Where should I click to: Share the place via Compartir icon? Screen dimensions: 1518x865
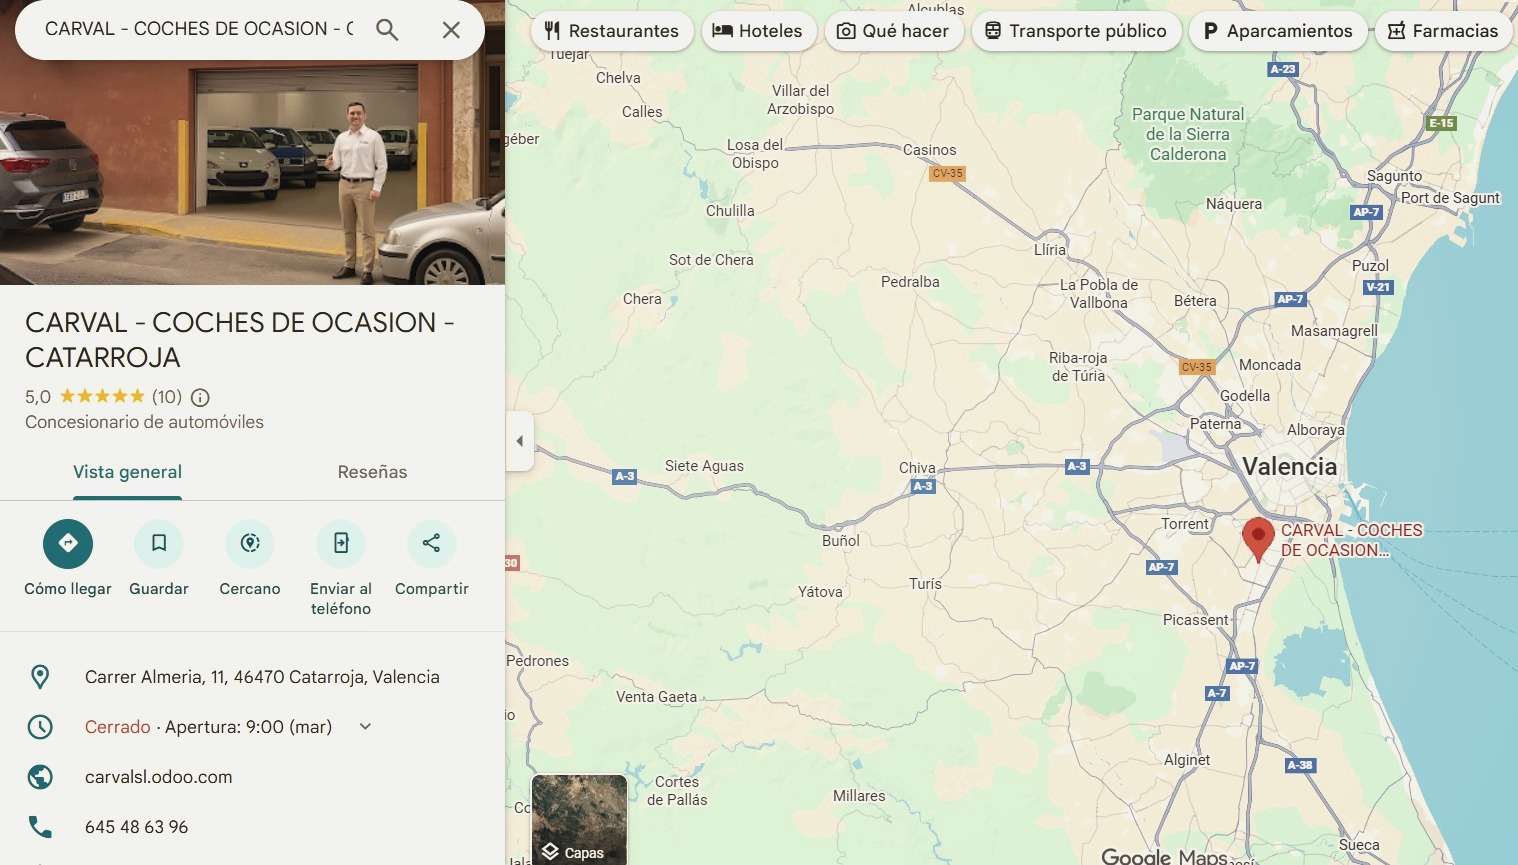[431, 543]
